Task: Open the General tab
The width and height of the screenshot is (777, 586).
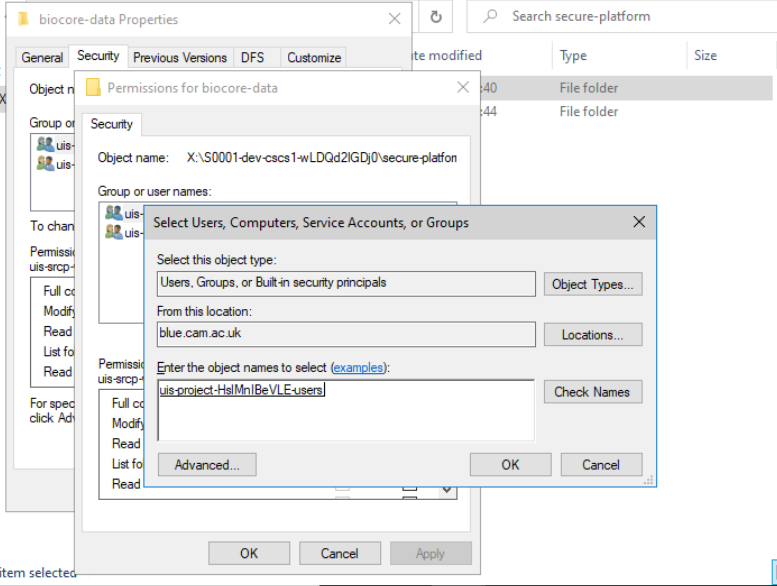Action: [42, 57]
